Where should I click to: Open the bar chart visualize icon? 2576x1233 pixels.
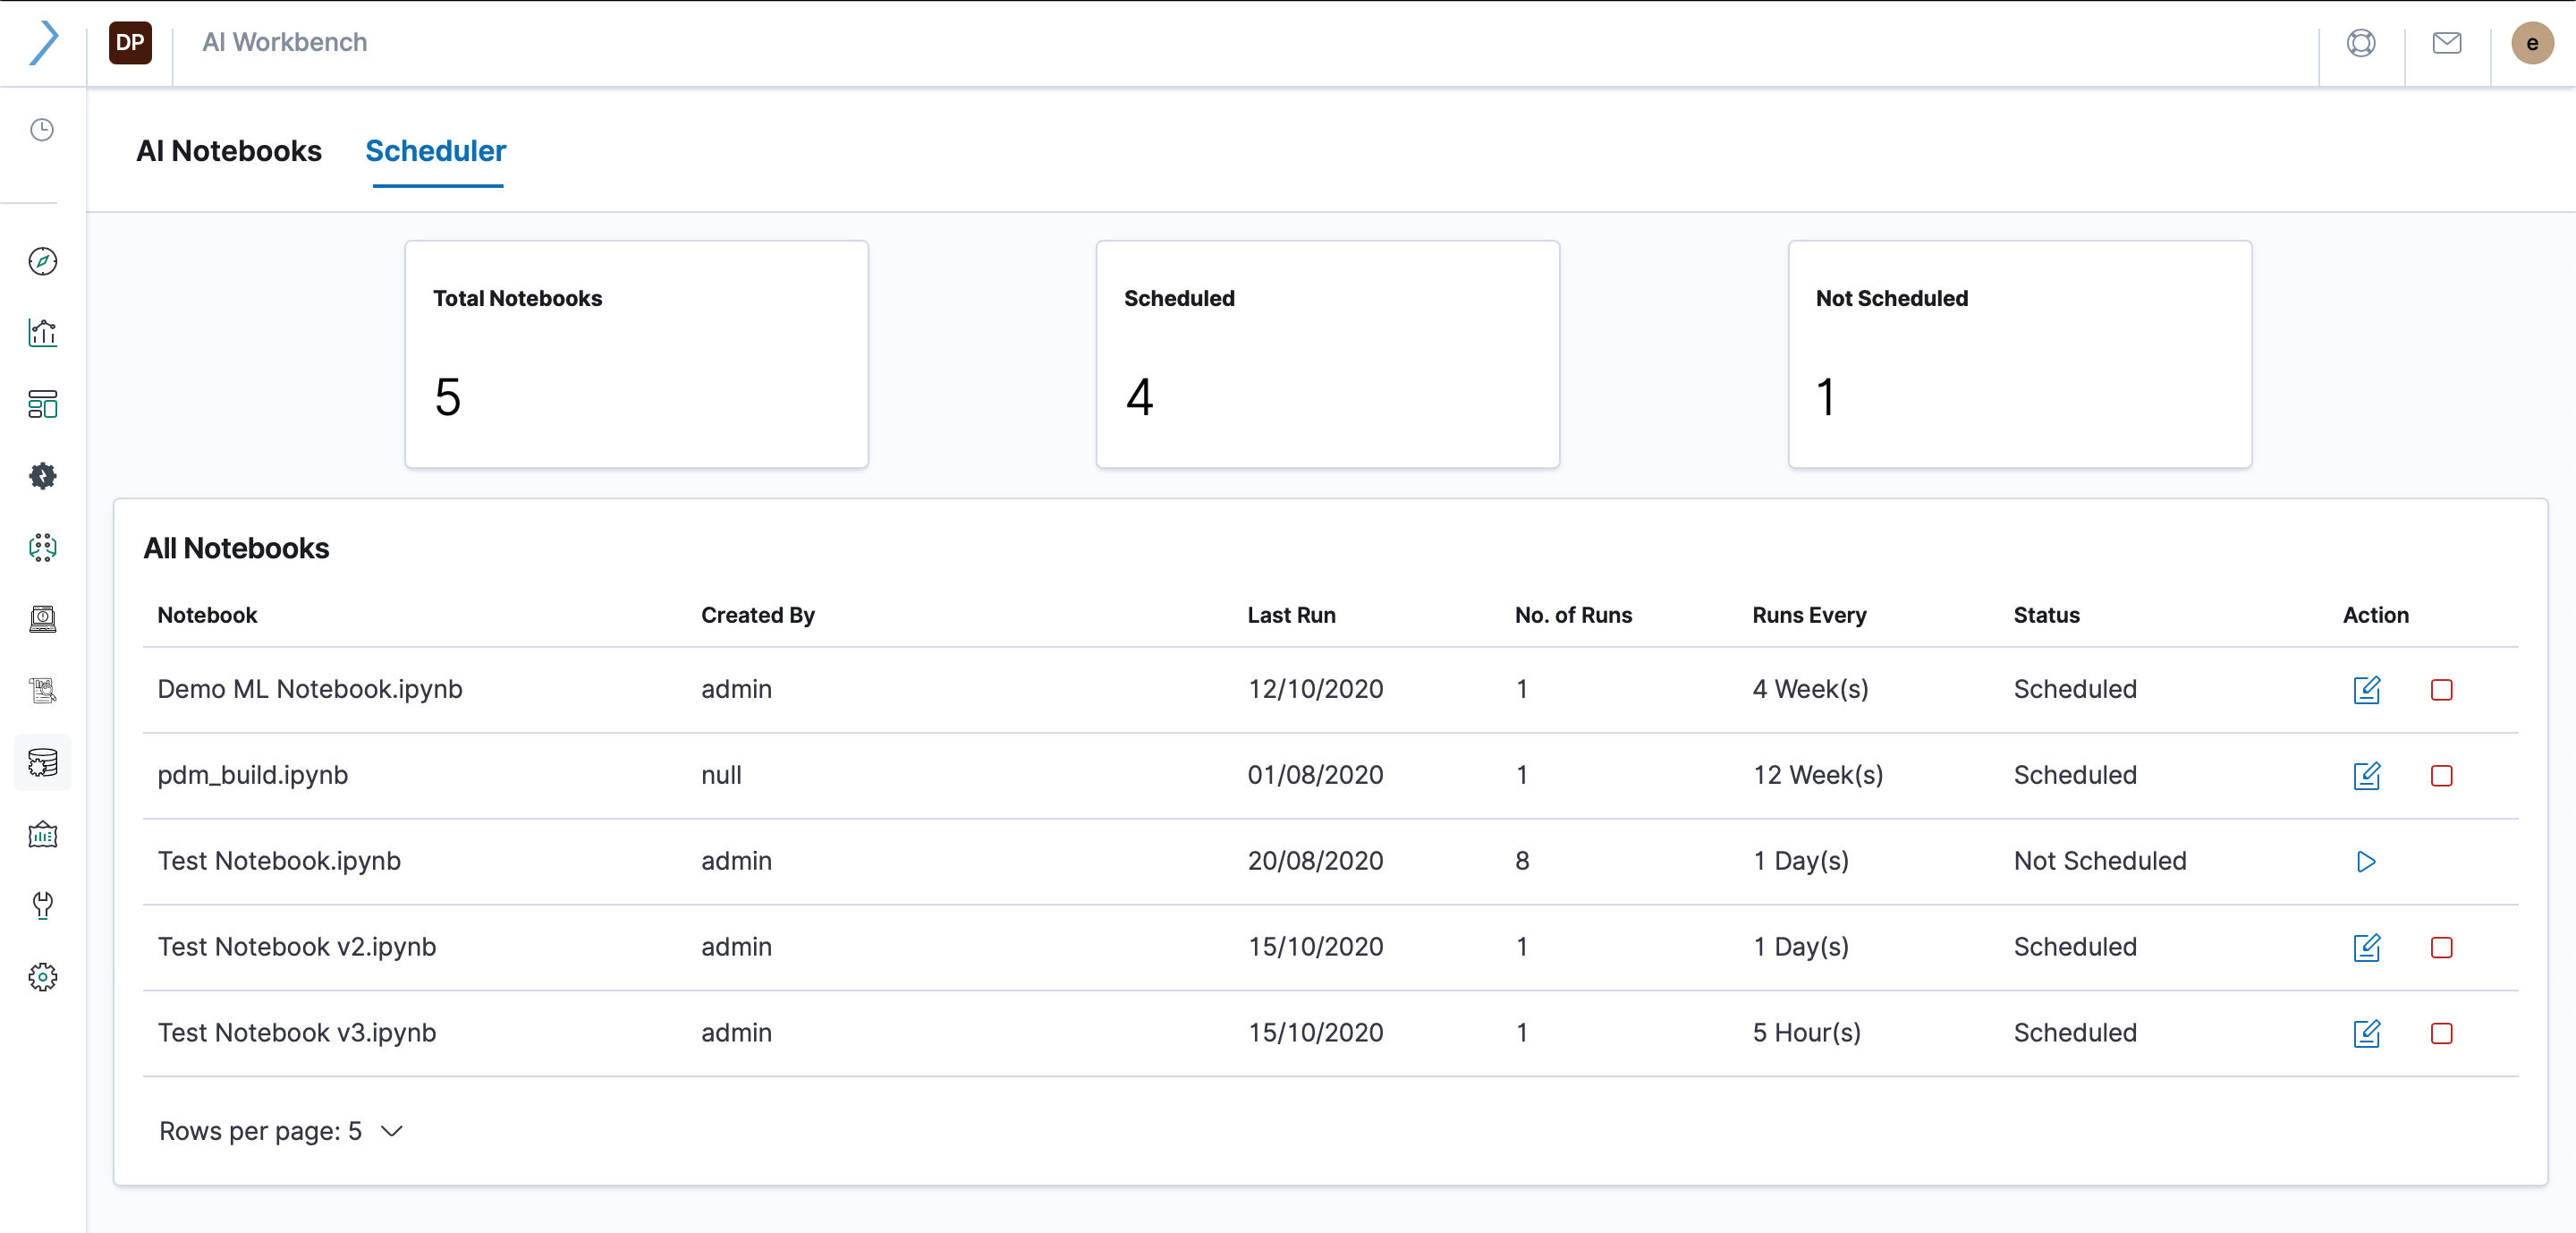(42, 333)
